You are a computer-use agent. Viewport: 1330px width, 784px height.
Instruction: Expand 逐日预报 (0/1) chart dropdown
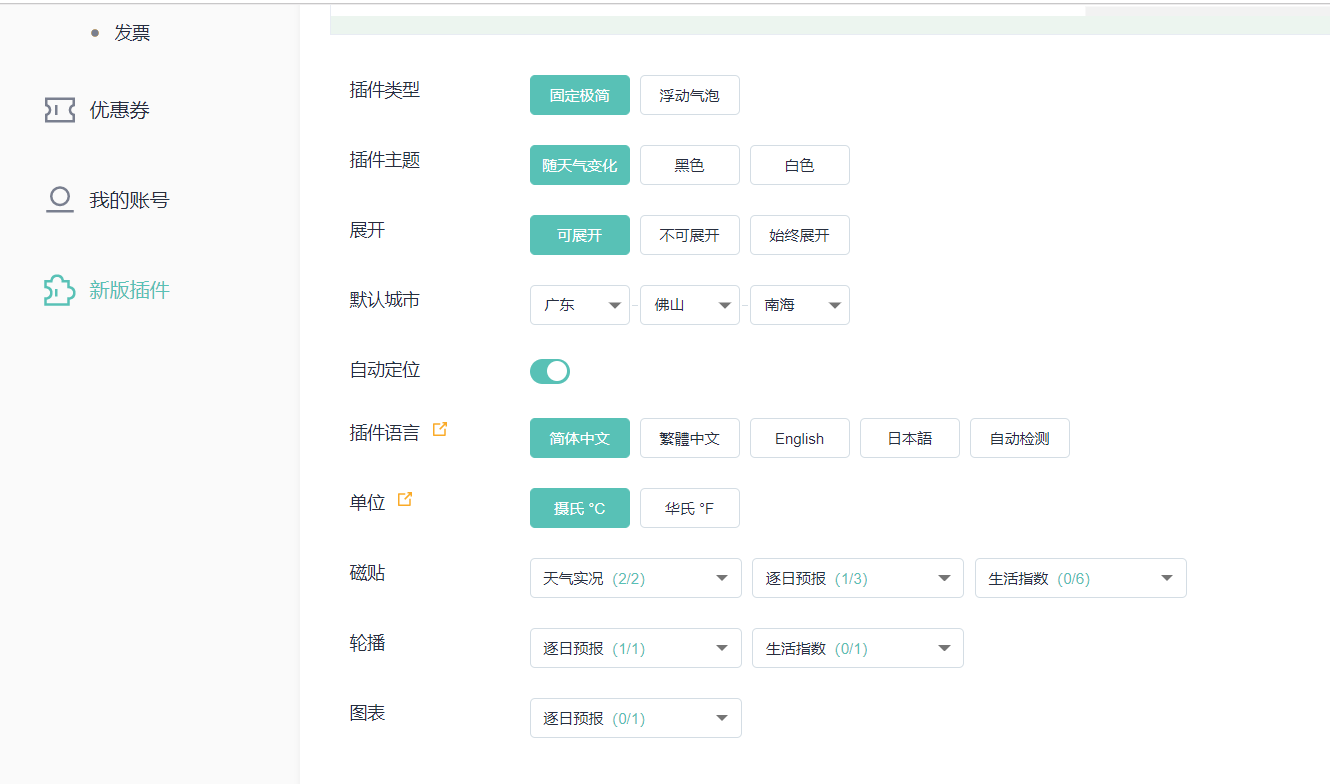[636, 718]
